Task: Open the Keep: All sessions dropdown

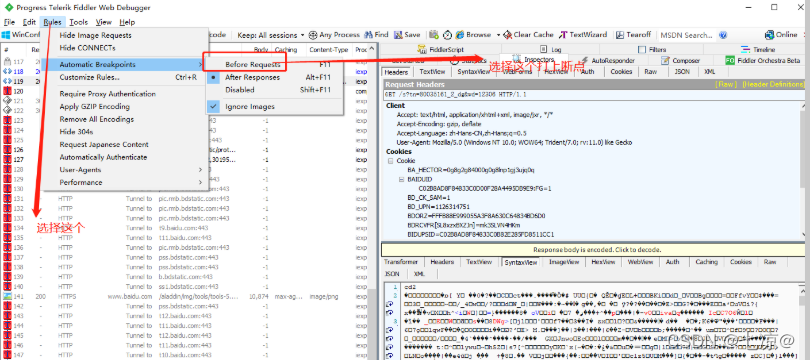Action: (x=271, y=35)
